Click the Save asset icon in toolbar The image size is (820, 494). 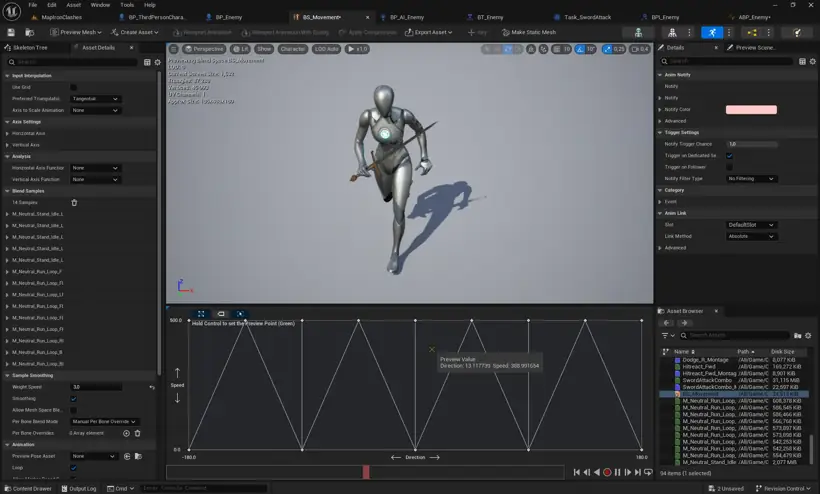[x=11, y=32]
